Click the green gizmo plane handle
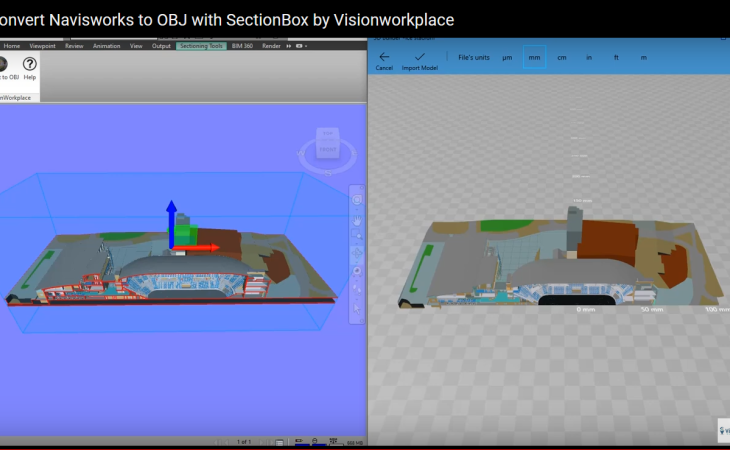Image resolution: width=730 pixels, height=450 pixels. (186, 235)
